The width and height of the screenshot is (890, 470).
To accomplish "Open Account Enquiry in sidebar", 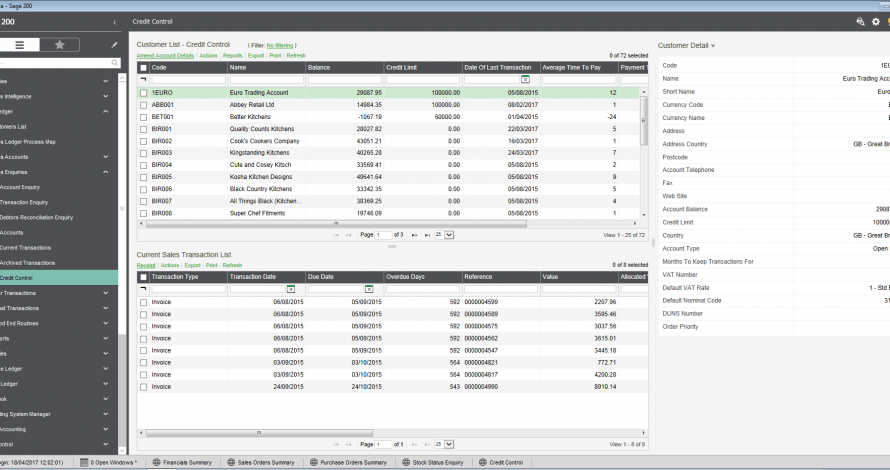I will [20, 187].
